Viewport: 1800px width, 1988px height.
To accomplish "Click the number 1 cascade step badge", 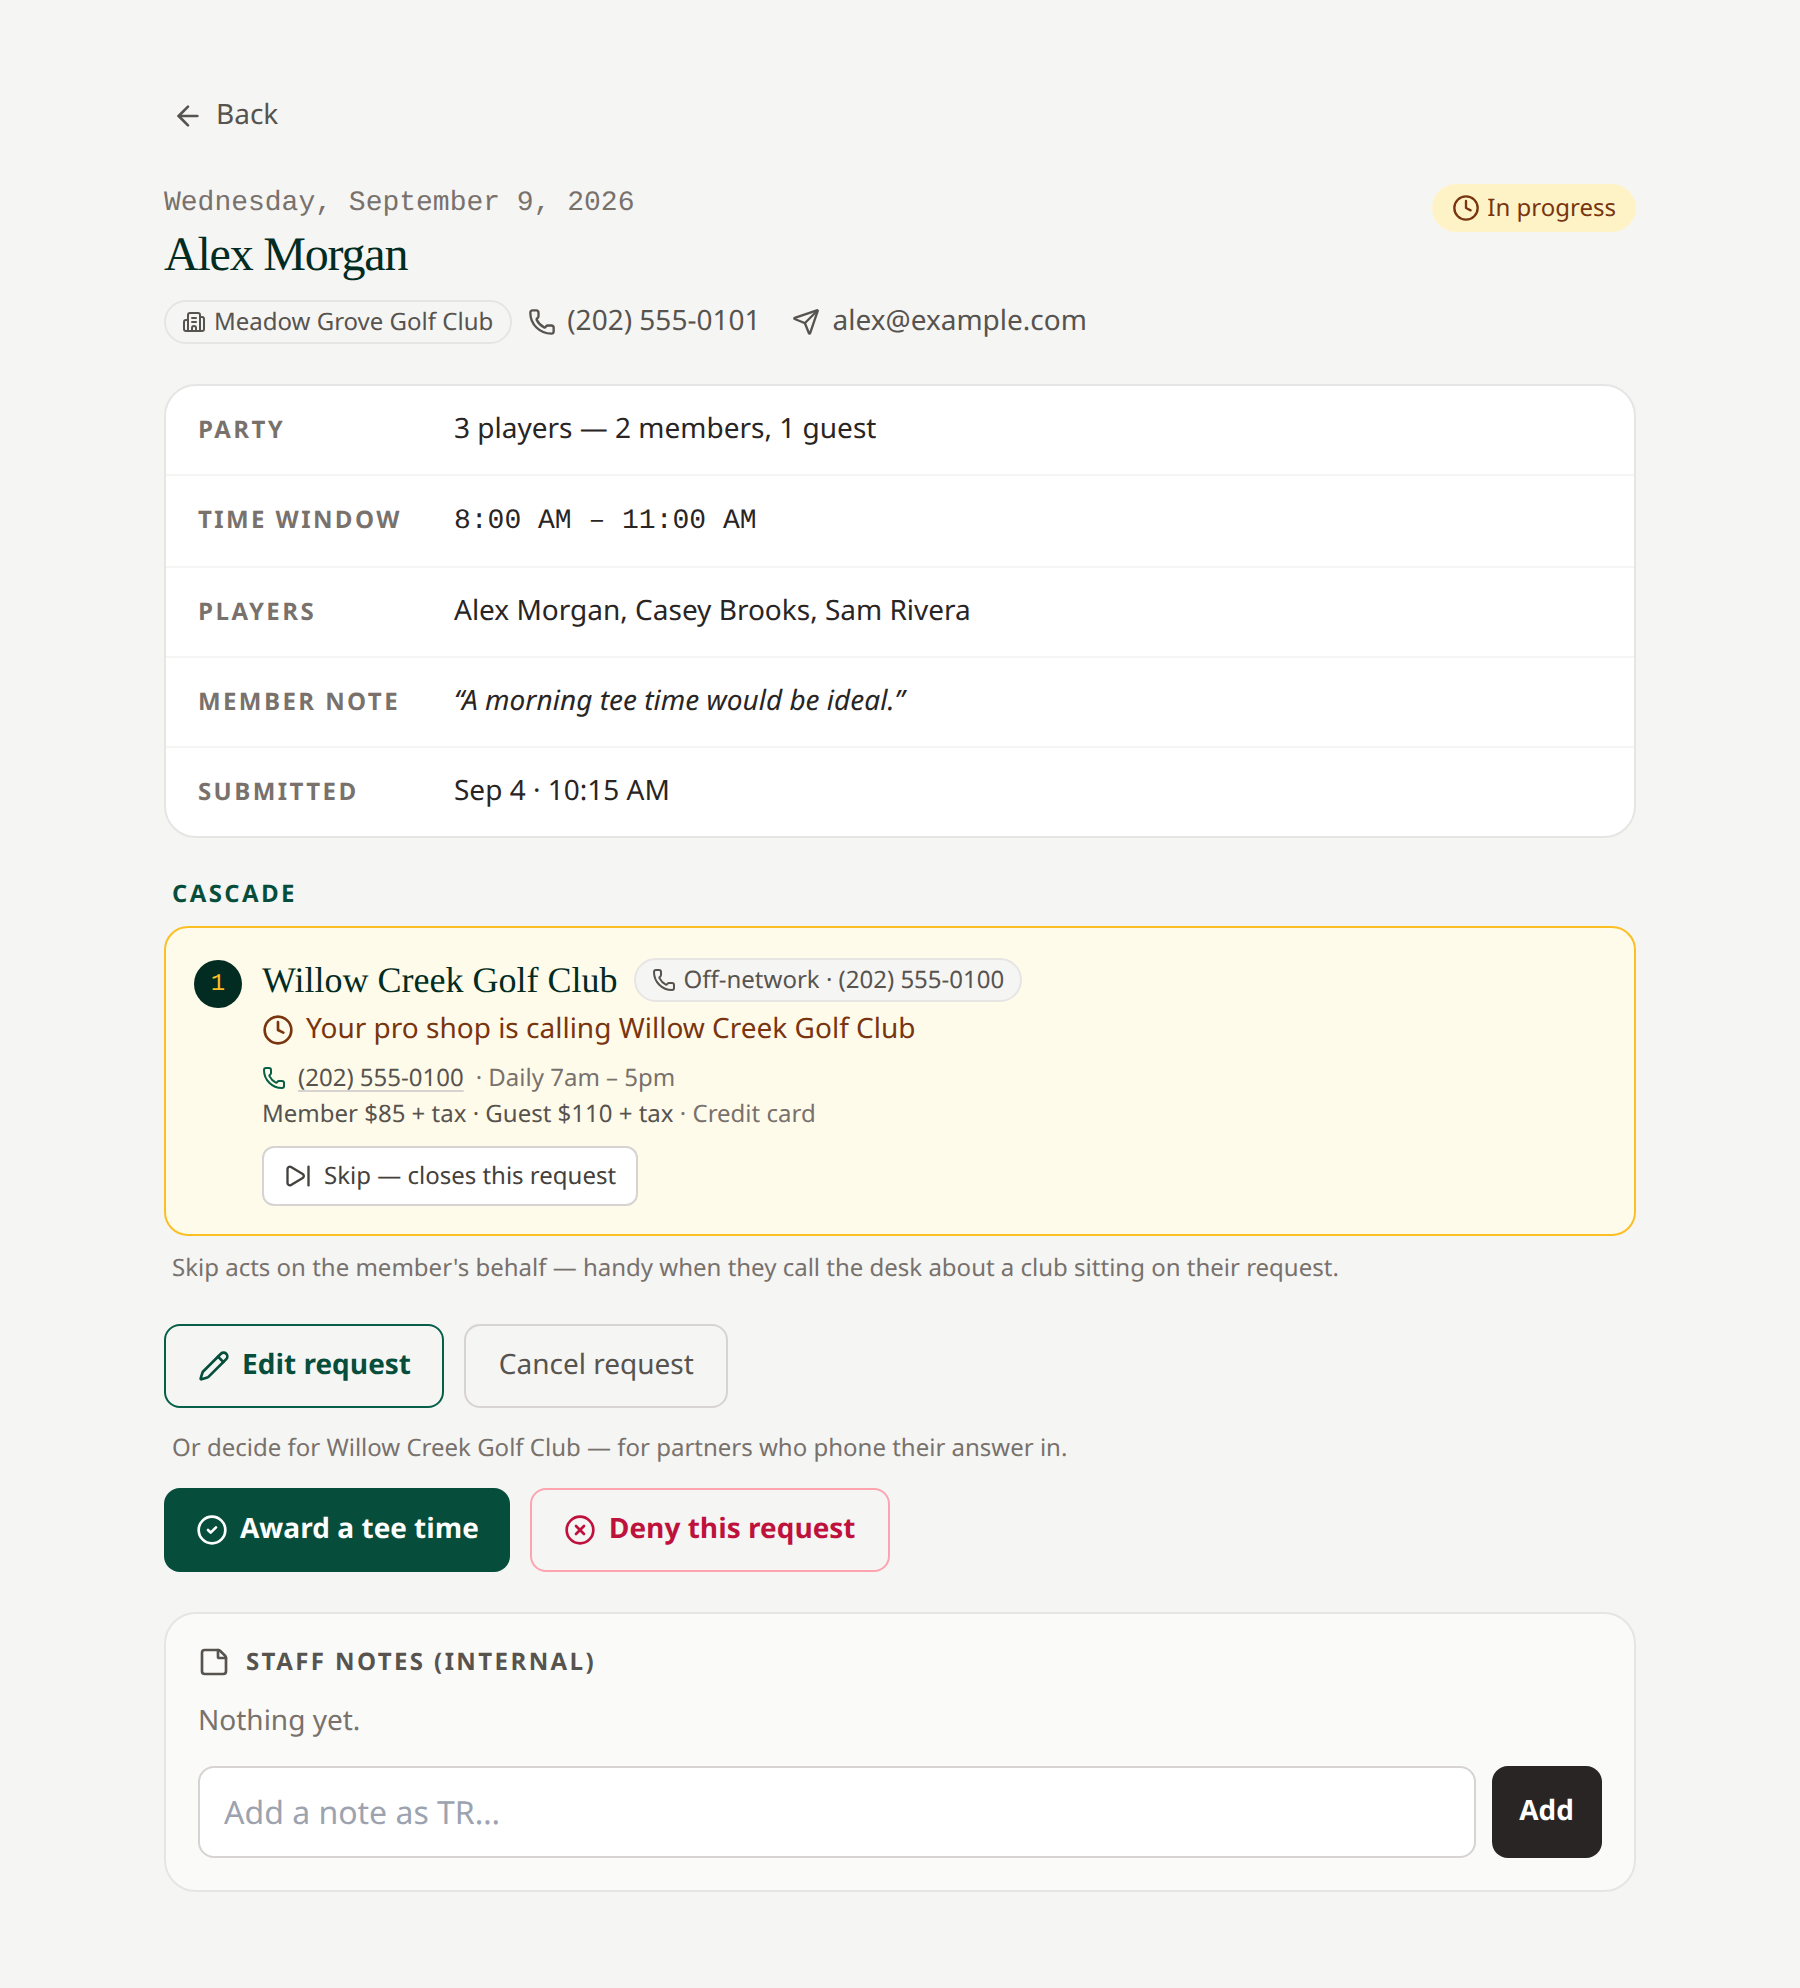I will coord(218,983).
